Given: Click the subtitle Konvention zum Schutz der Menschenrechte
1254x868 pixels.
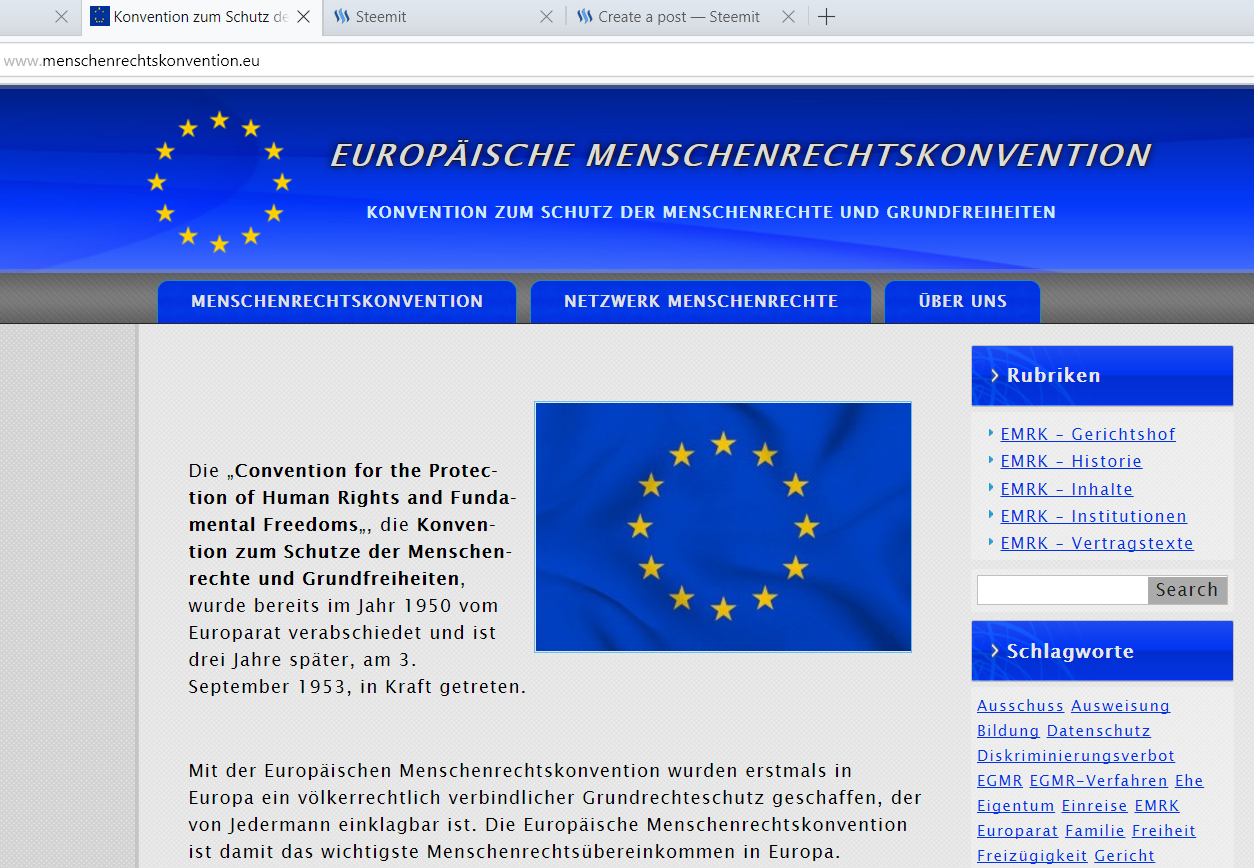Looking at the screenshot, I should (711, 212).
